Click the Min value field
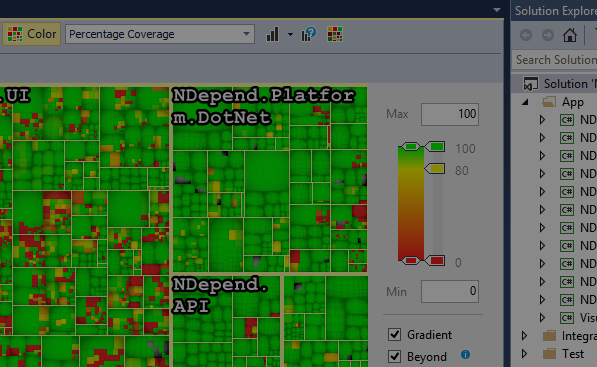Viewport: 597px width, 367px height. pyautogui.click(x=450, y=291)
